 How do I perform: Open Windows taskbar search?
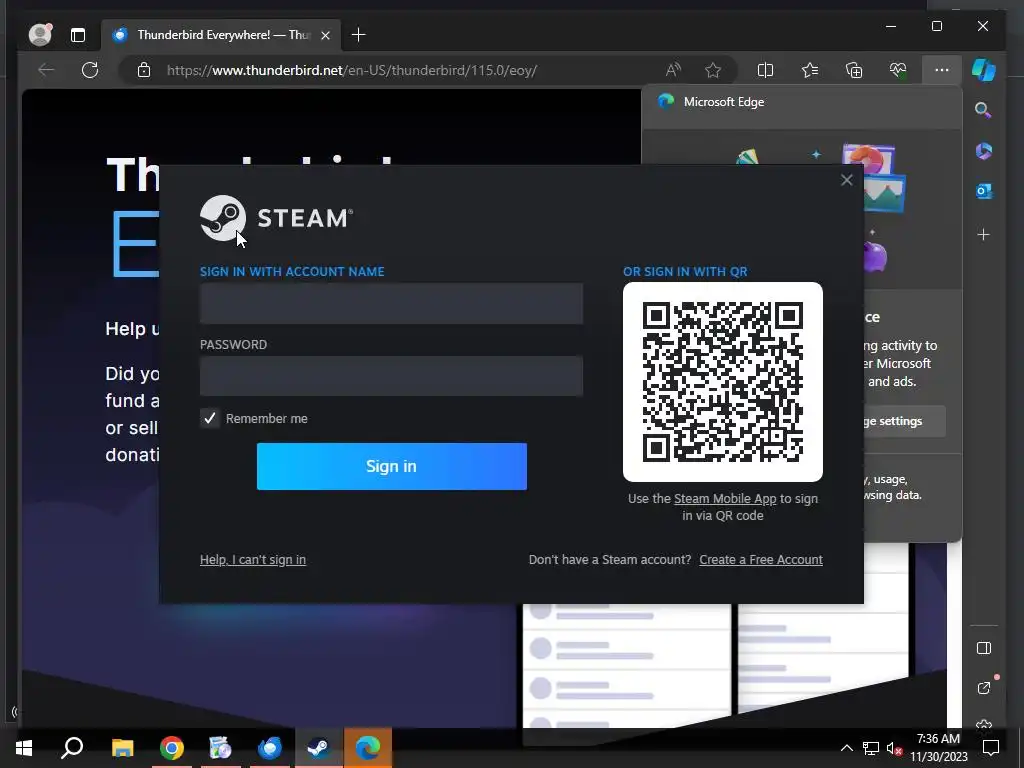pyautogui.click(x=72, y=748)
